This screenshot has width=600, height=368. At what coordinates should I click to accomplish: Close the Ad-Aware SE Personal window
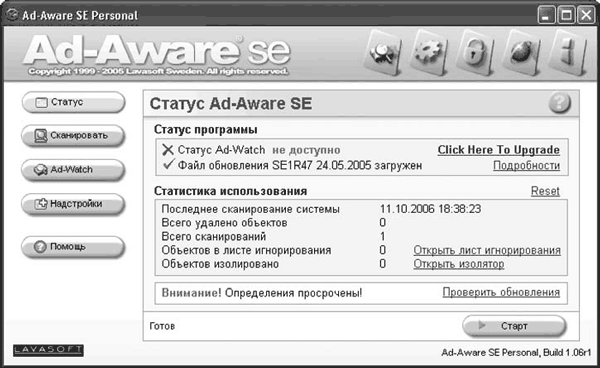point(586,15)
